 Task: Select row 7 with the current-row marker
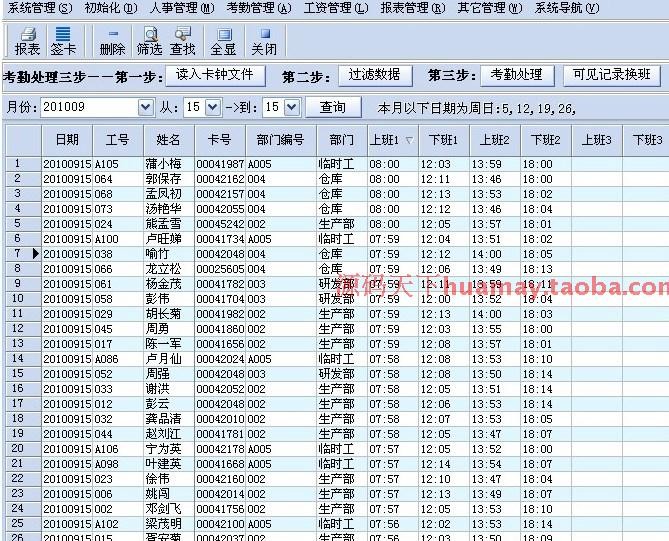coord(23,254)
